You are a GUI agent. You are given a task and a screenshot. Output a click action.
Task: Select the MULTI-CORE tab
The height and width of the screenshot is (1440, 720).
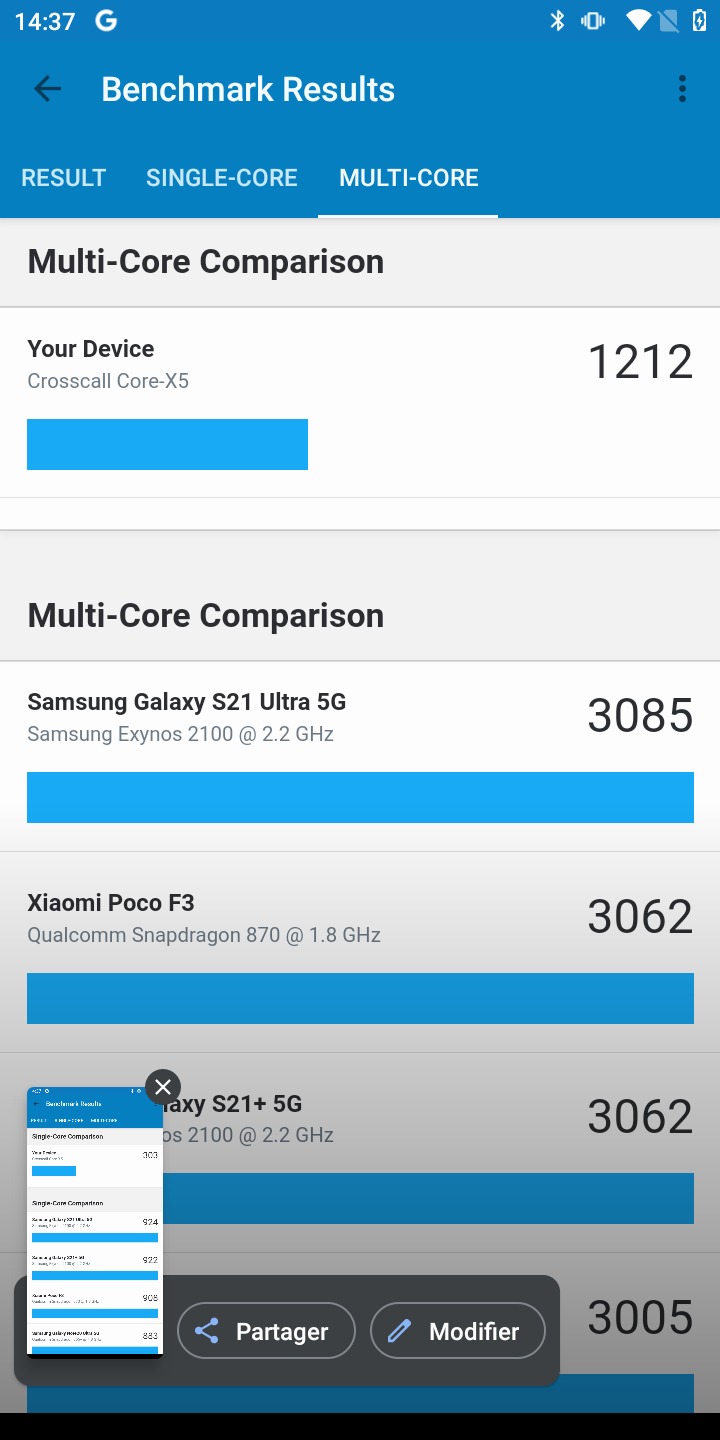tap(409, 178)
